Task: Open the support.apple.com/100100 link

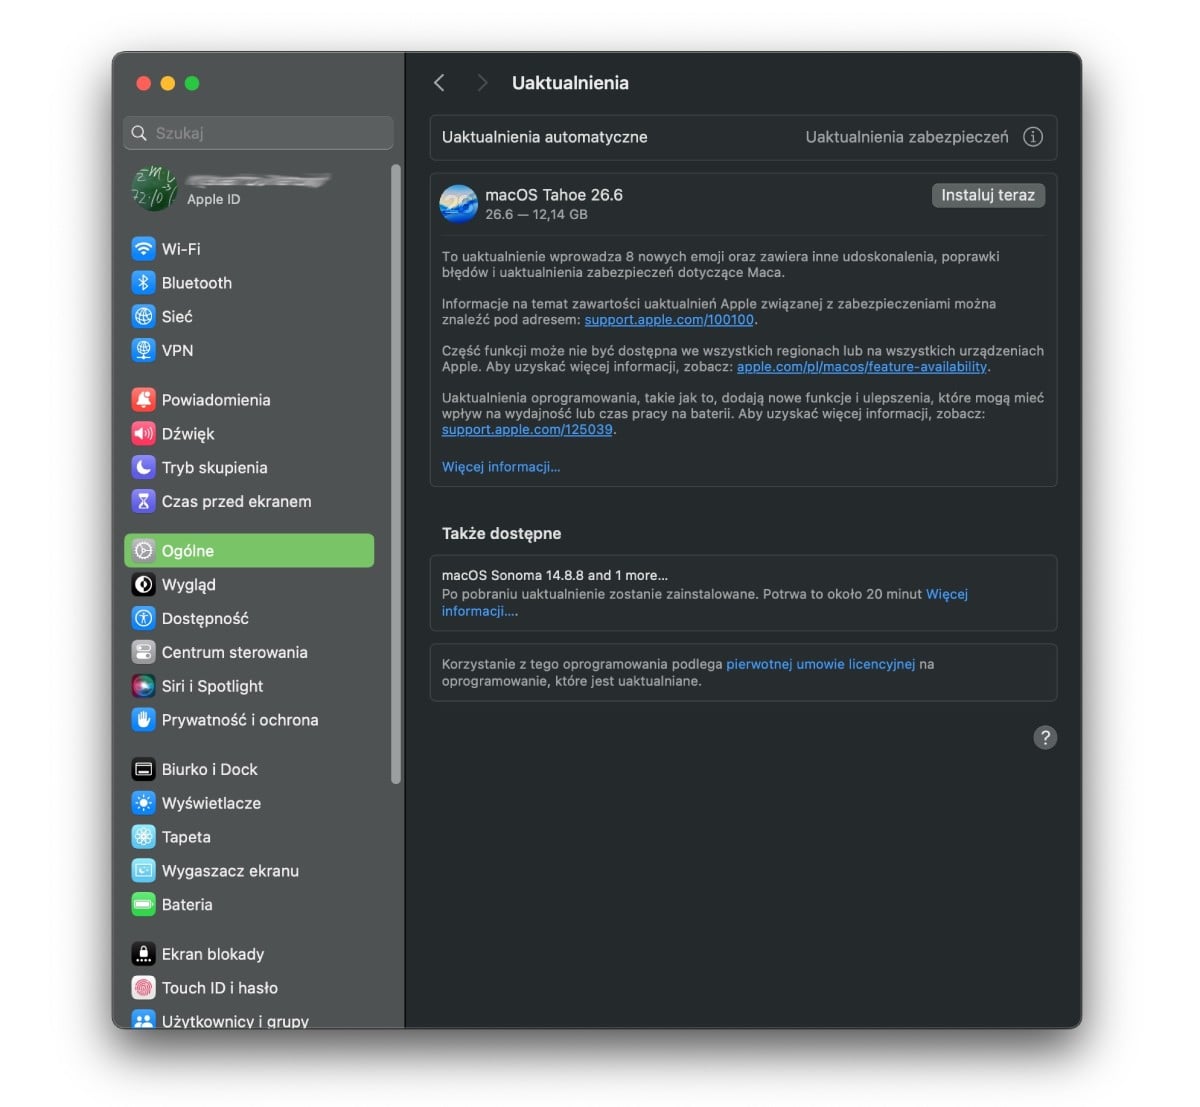Action: coord(669,320)
